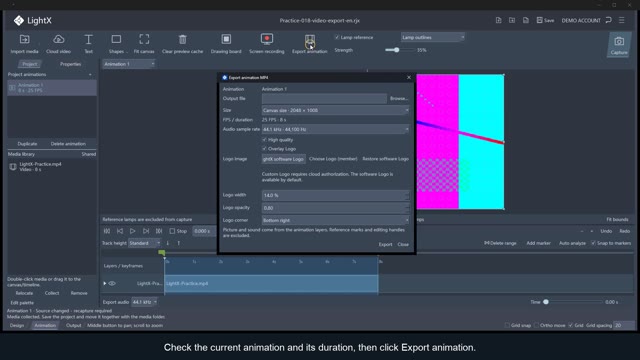
Task: Toggle Lamp reference checkbox
Action: click(337, 37)
